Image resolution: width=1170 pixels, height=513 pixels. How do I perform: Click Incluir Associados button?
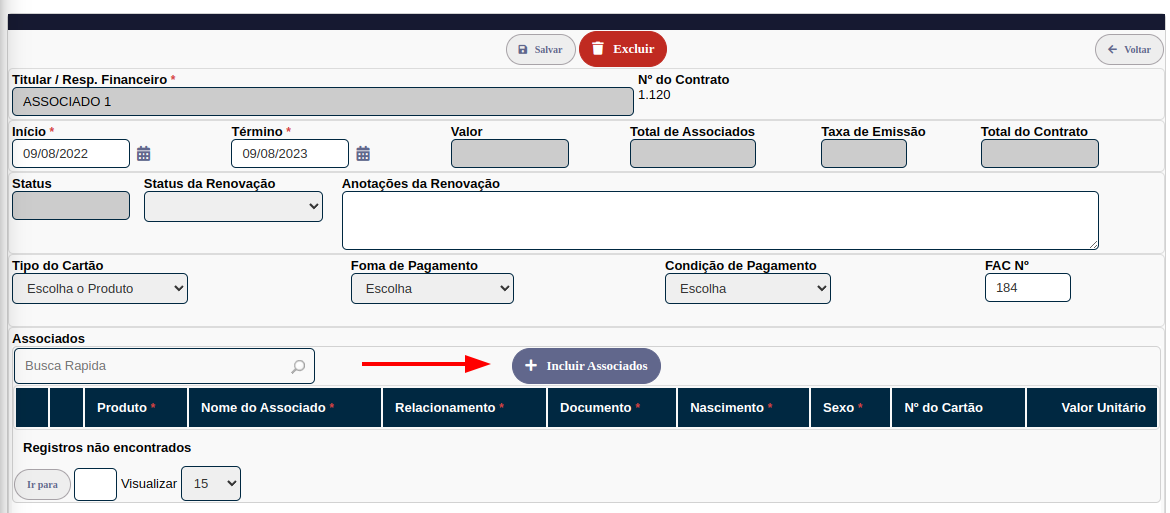tap(586, 366)
